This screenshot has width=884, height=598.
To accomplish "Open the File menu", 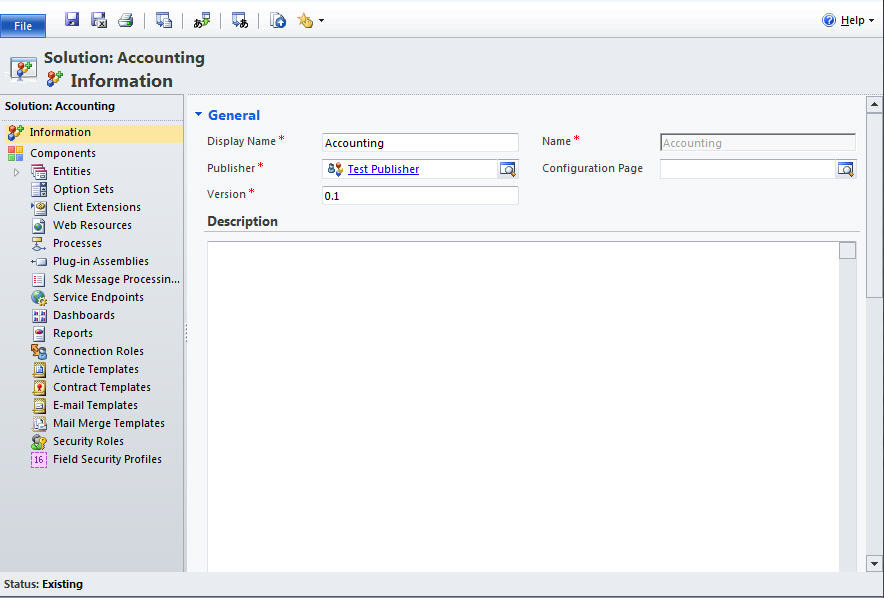I will click(x=23, y=25).
